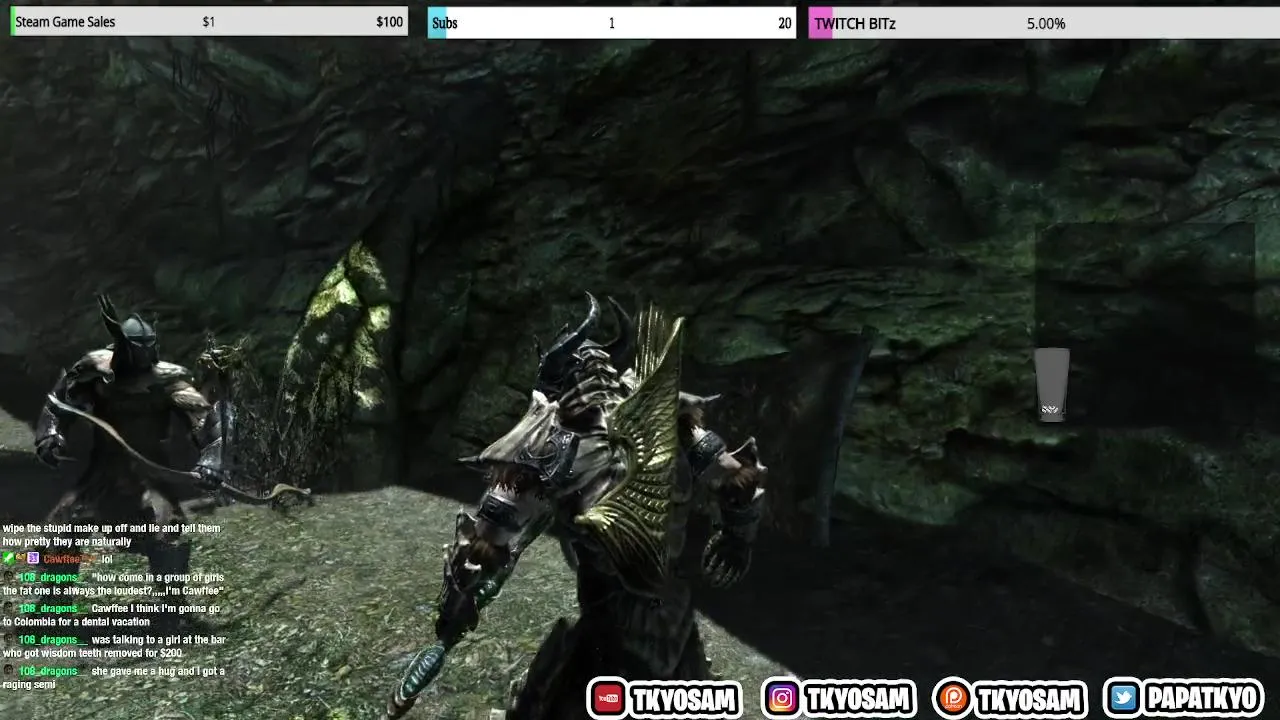
Task: Click the Instagram logo icon
Action: 783,699
